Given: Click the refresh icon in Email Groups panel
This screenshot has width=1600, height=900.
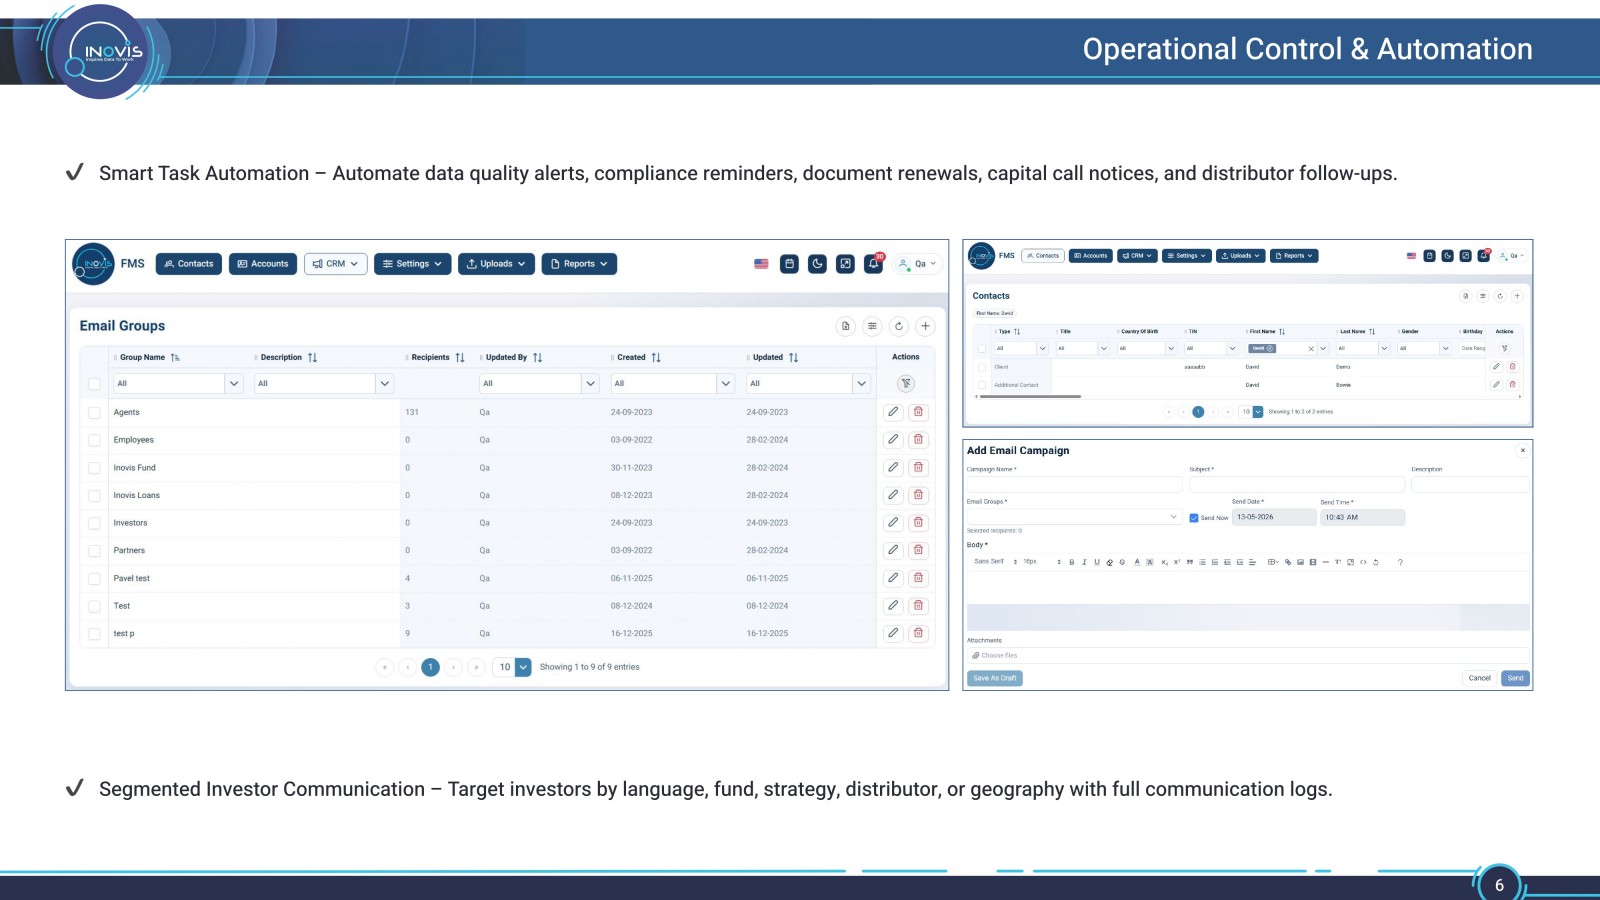Looking at the screenshot, I should (x=899, y=326).
